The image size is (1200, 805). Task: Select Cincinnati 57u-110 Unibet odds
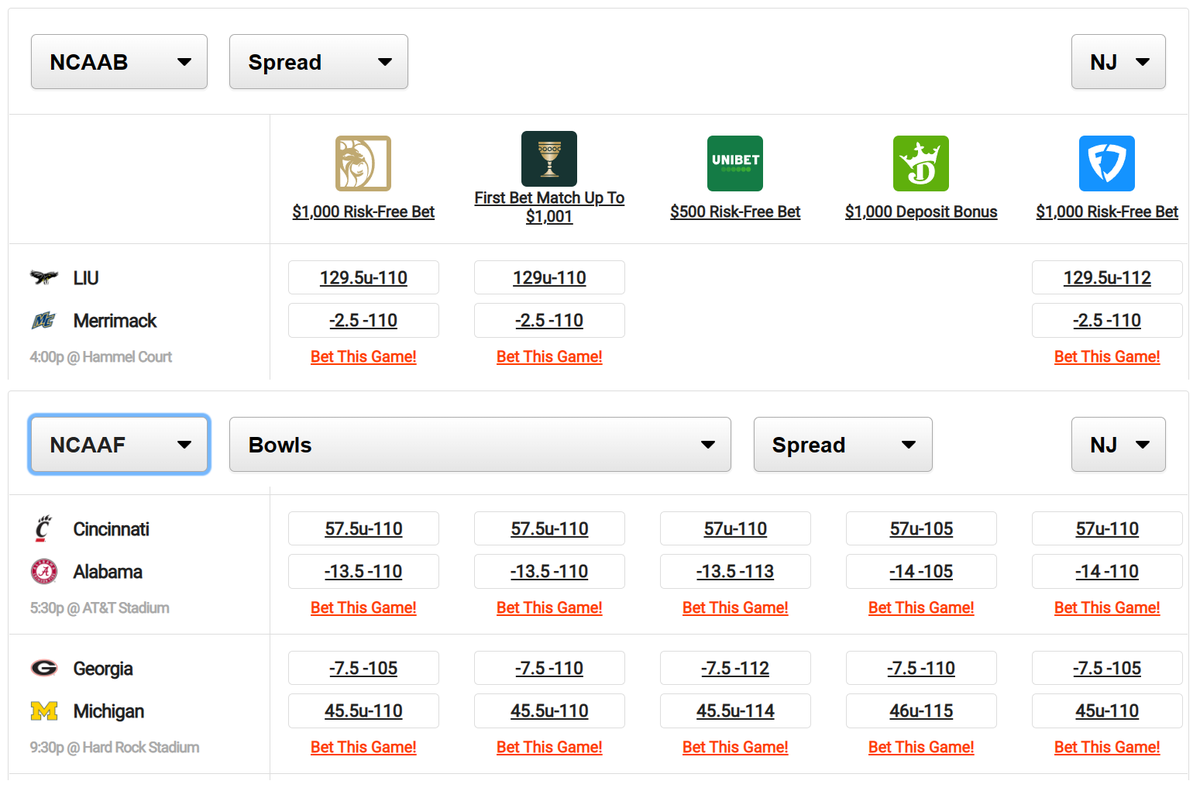tap(735, 529)
